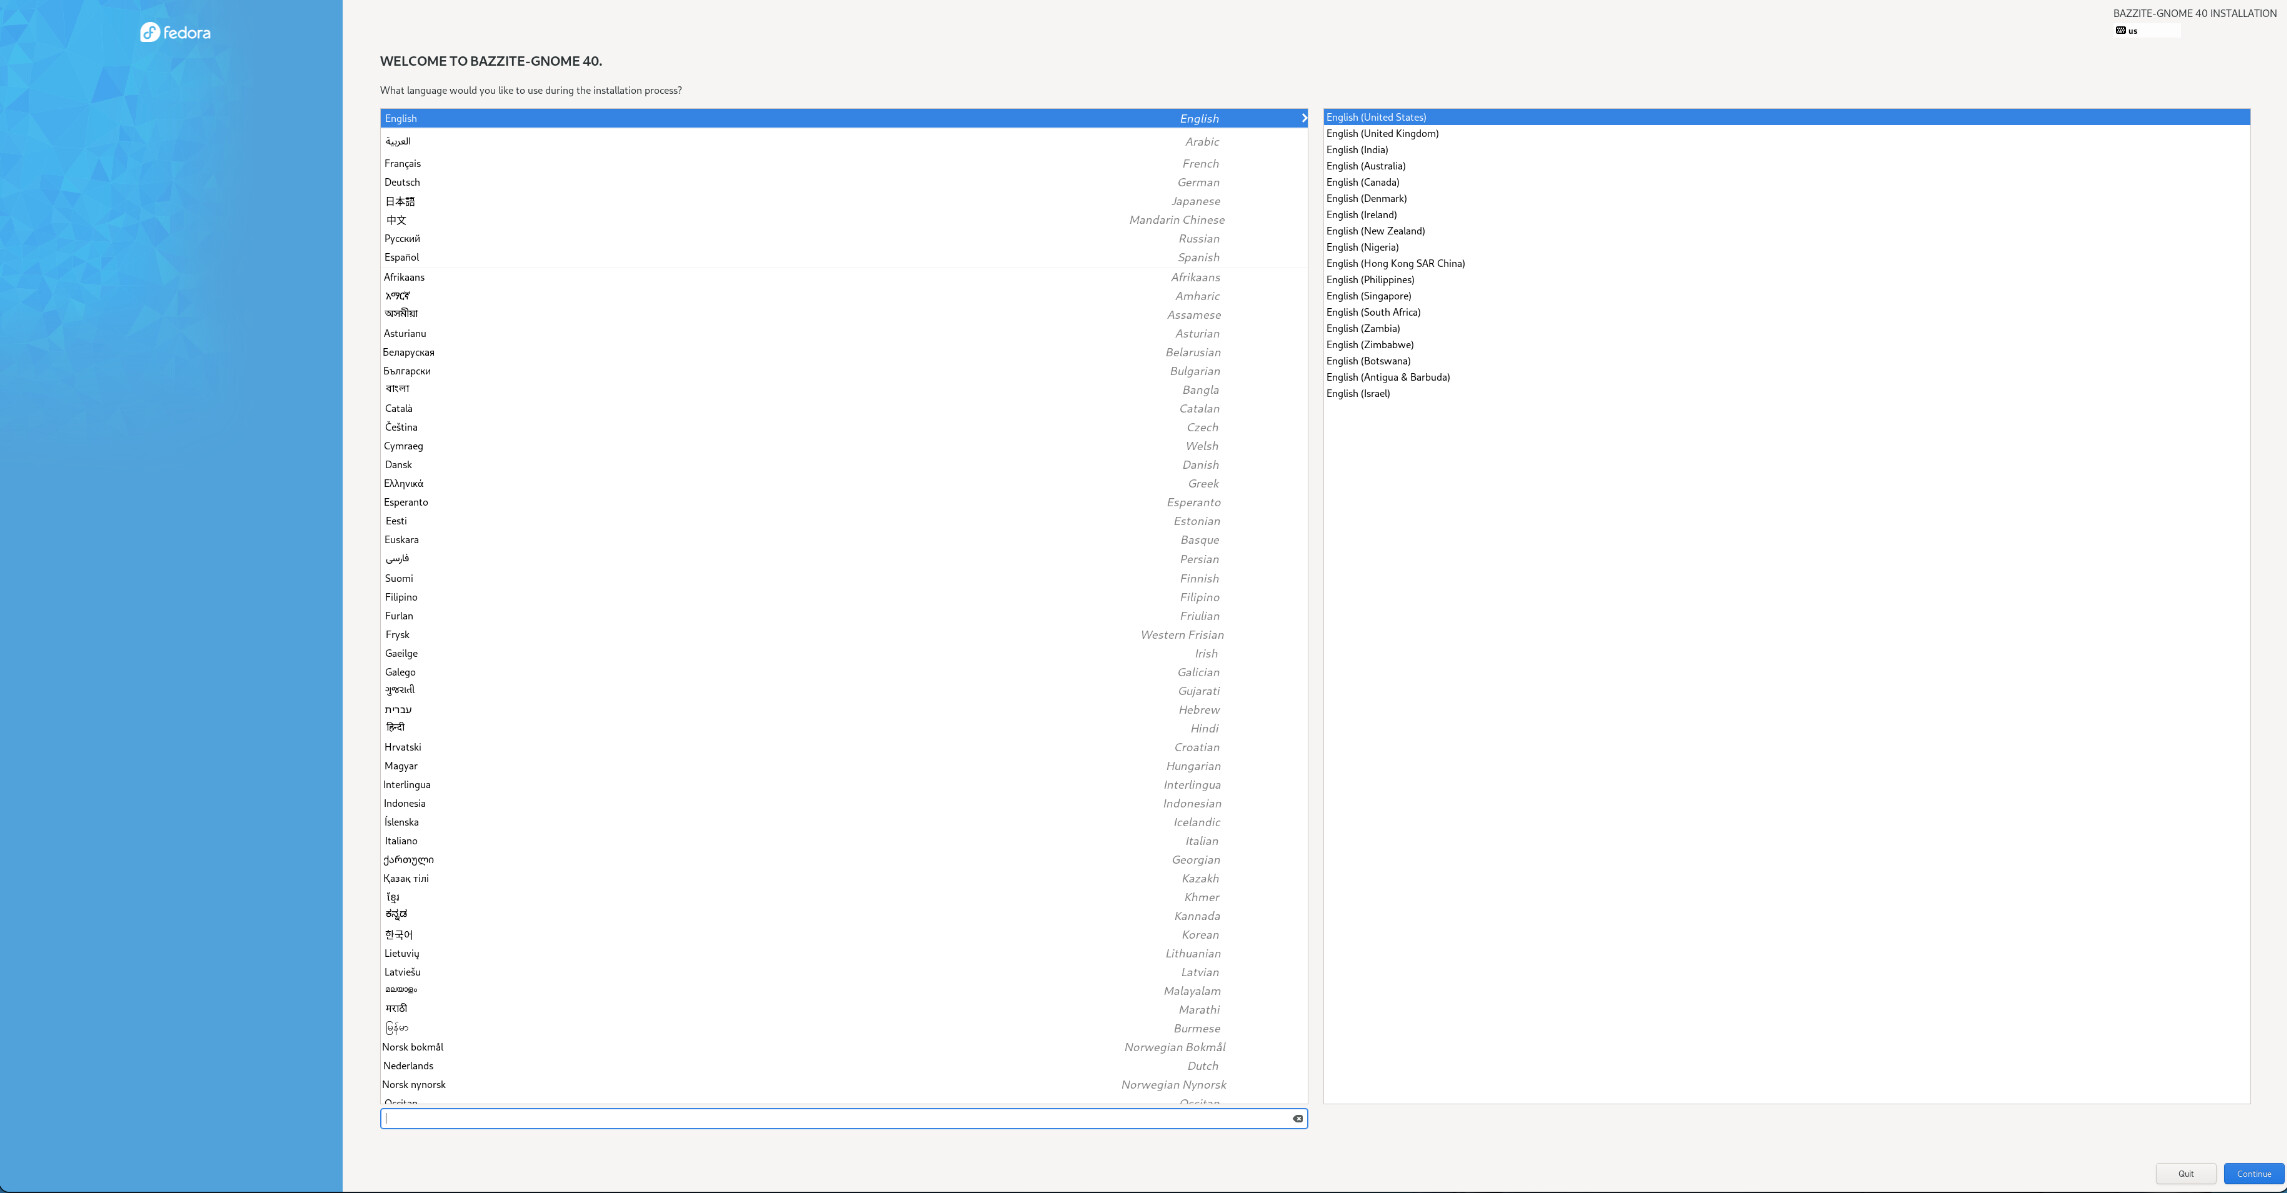This screenshot has width=2287, height=1193.
Task: Choose Afrikaans language row
Action: point(843,277)
